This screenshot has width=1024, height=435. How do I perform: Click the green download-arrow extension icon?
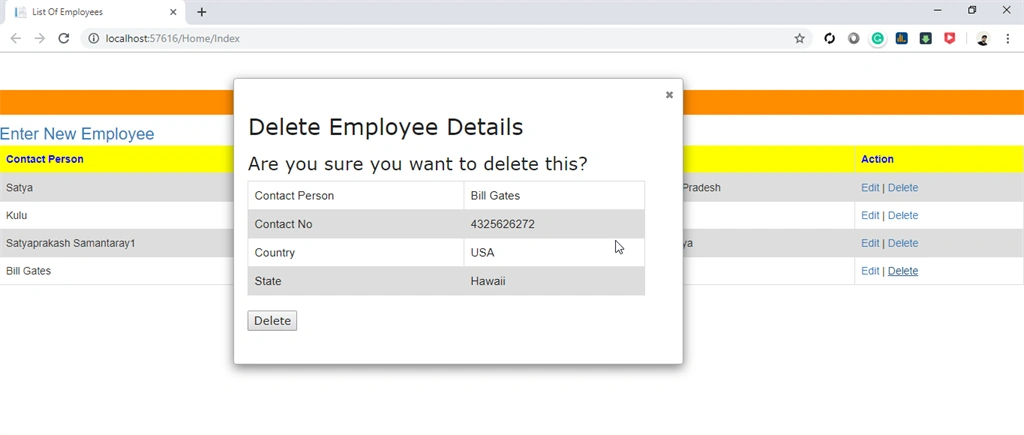pos(925,39)
